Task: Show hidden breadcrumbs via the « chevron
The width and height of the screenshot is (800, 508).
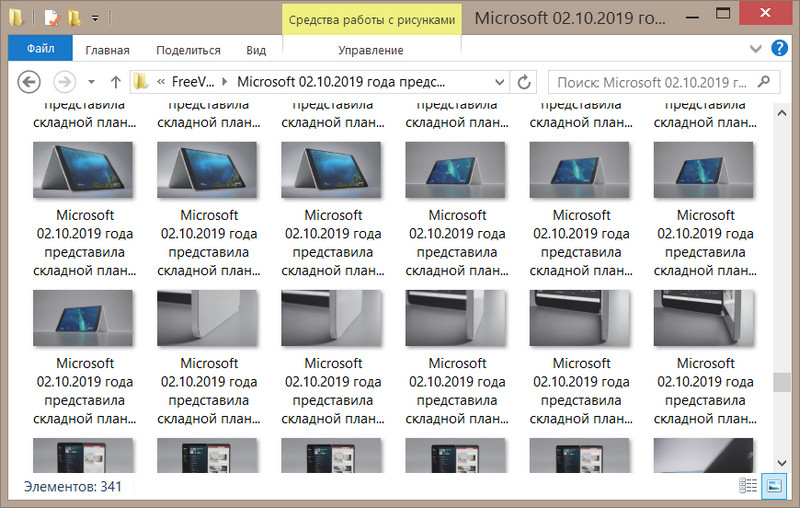Action: coord(161,82)
